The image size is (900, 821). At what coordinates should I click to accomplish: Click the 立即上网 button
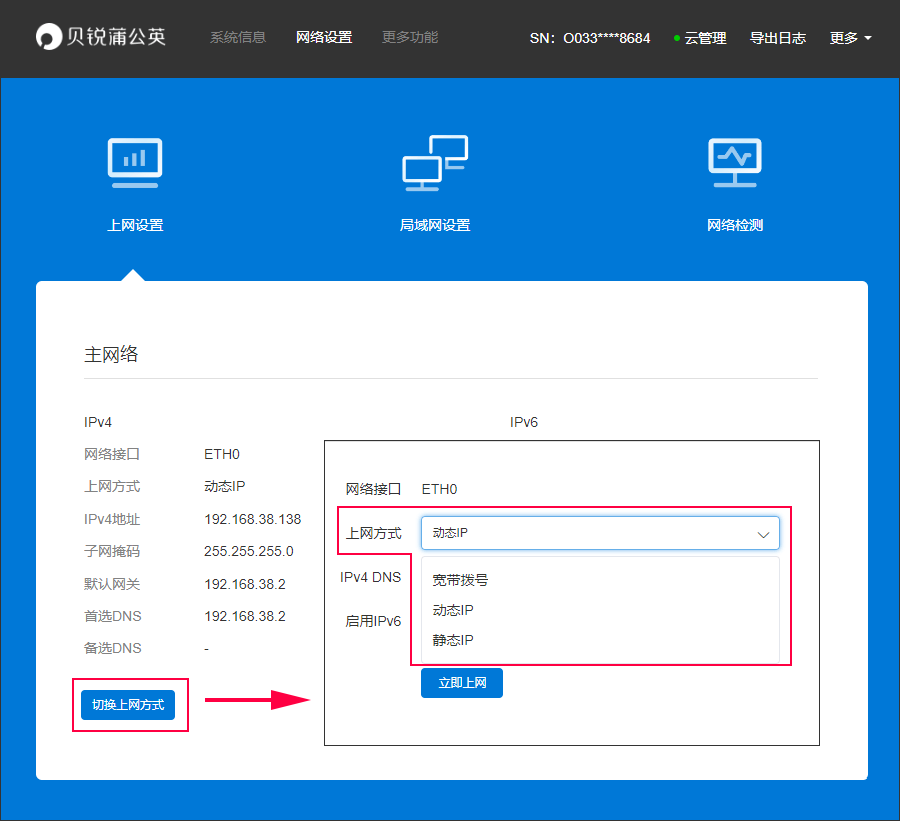pyautogui.click(x=461, y=683)
